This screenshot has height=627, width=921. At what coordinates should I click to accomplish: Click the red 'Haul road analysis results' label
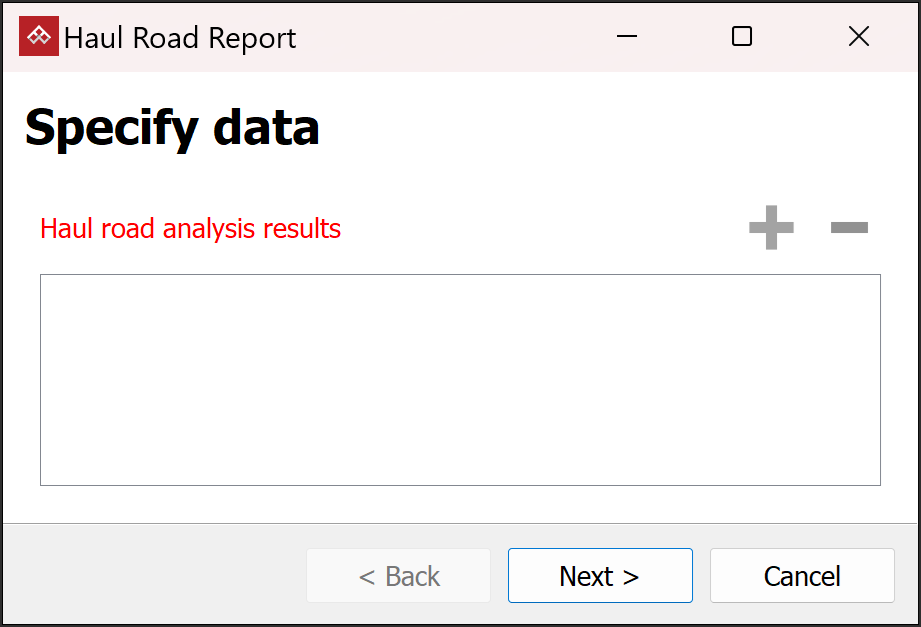pos(190,229)
